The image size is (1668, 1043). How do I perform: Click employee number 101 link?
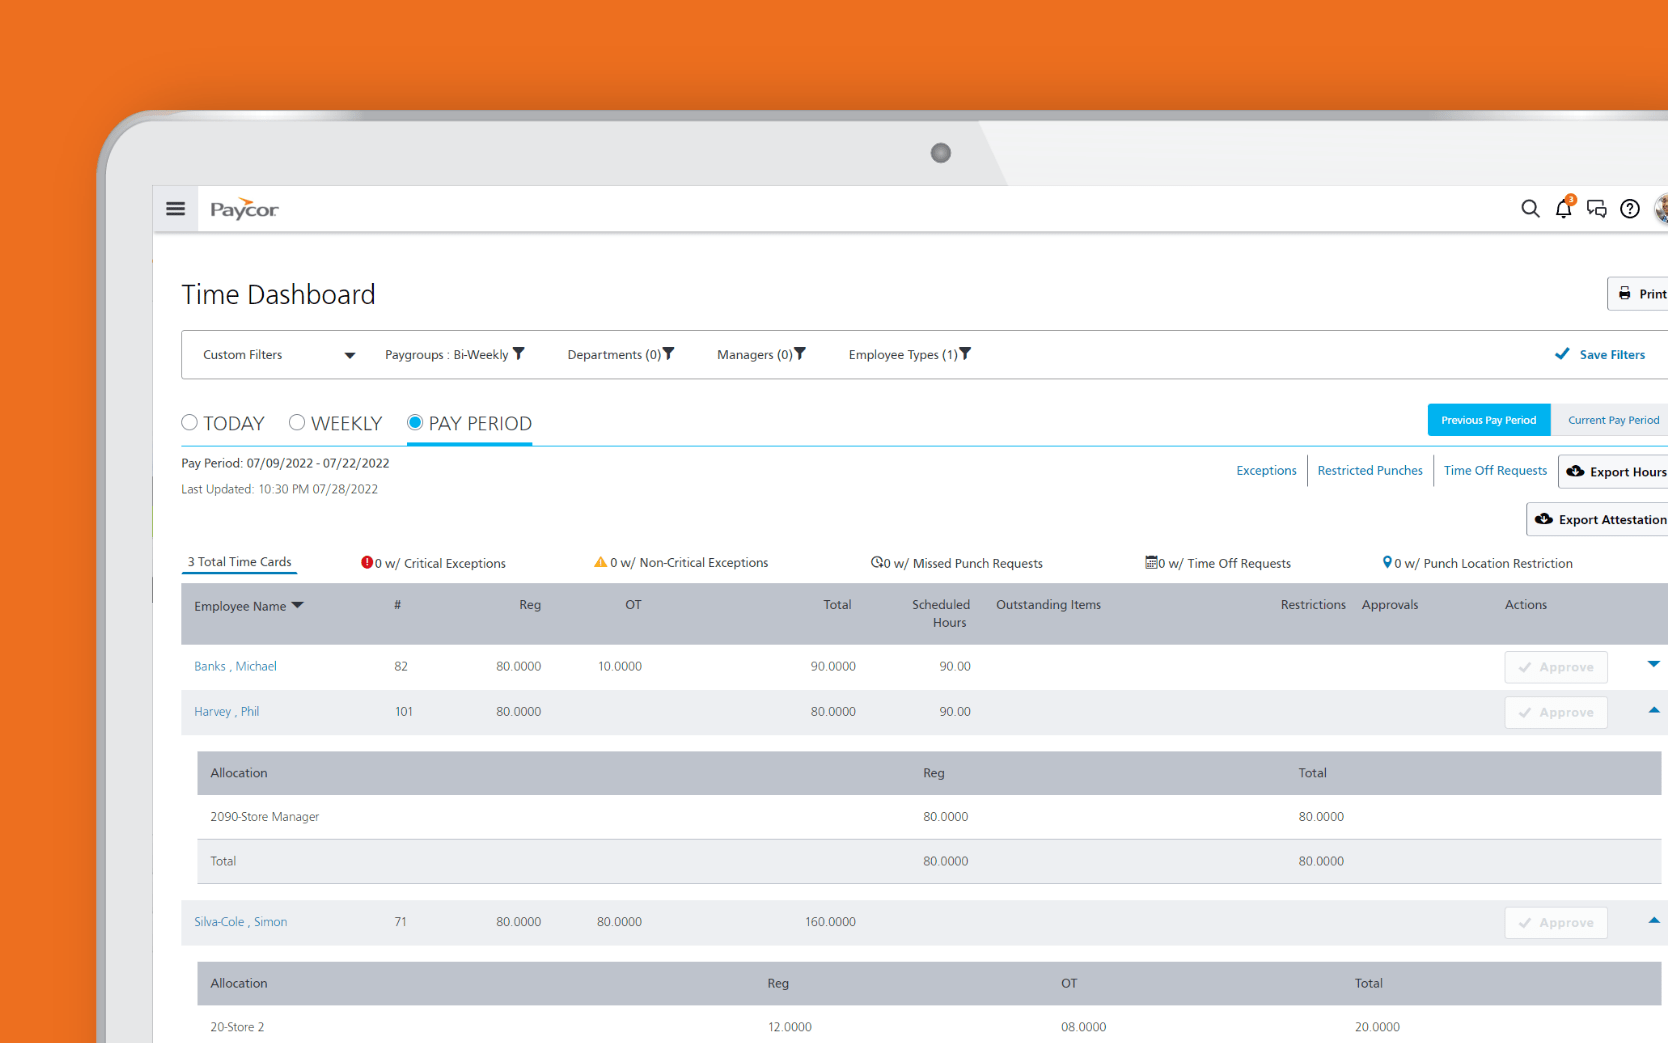[x=404, y=712]
